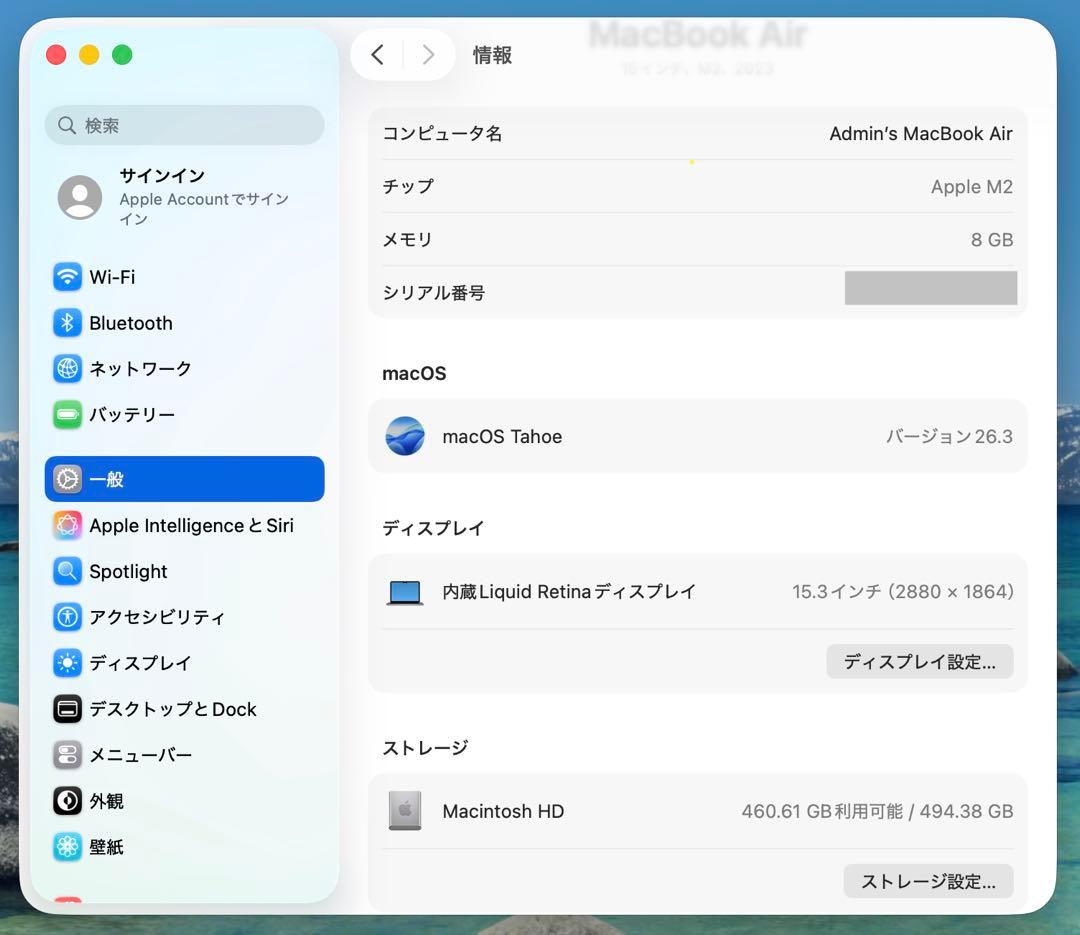Click the ネットワーク globe icon
This screenshot has width=1080, height=935.
pos(66,369)
